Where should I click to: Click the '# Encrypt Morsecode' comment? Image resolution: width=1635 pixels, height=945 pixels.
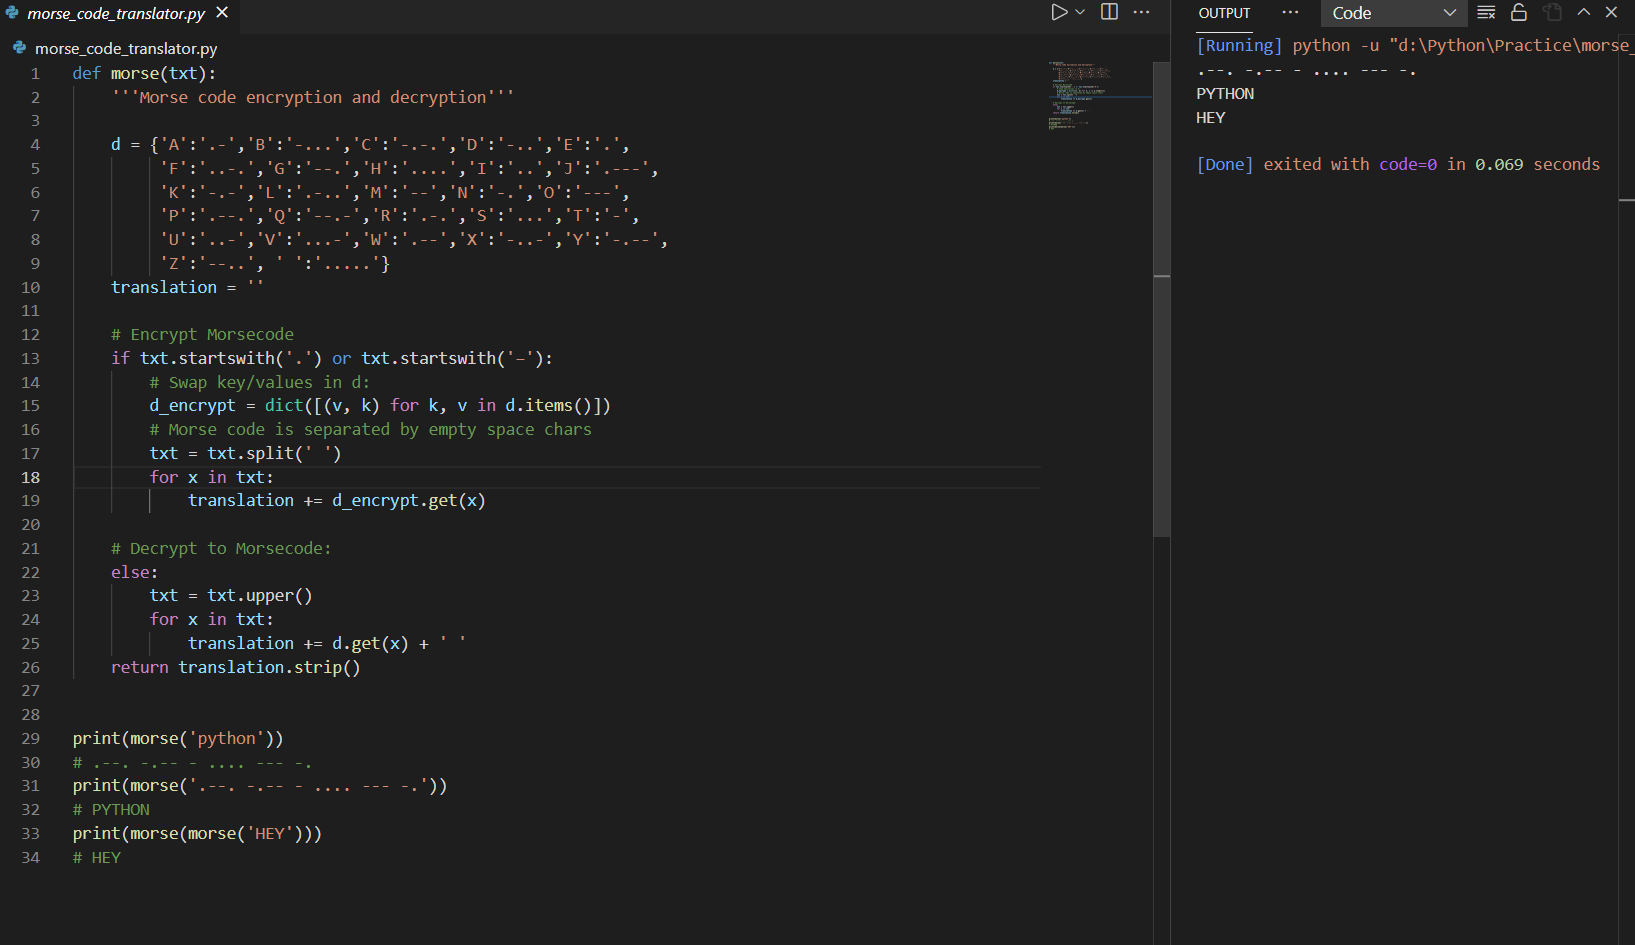(203, 334)
